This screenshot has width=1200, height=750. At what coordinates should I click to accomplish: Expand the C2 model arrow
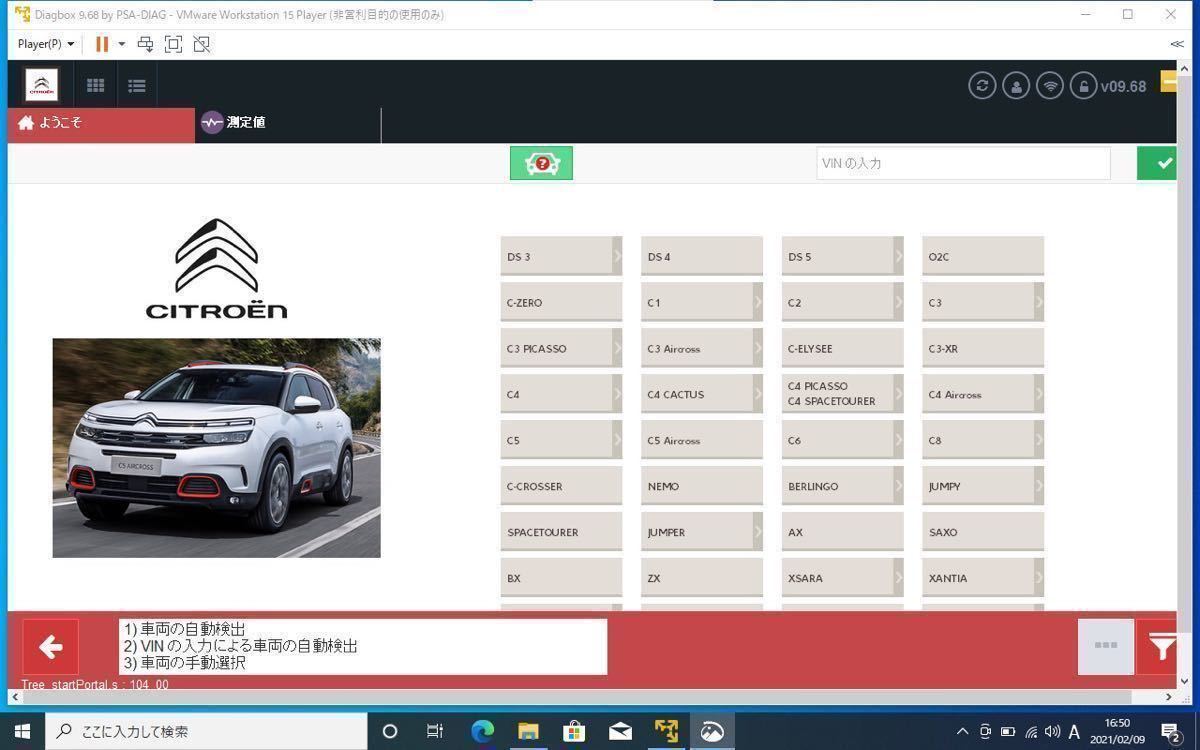(899, 303)
